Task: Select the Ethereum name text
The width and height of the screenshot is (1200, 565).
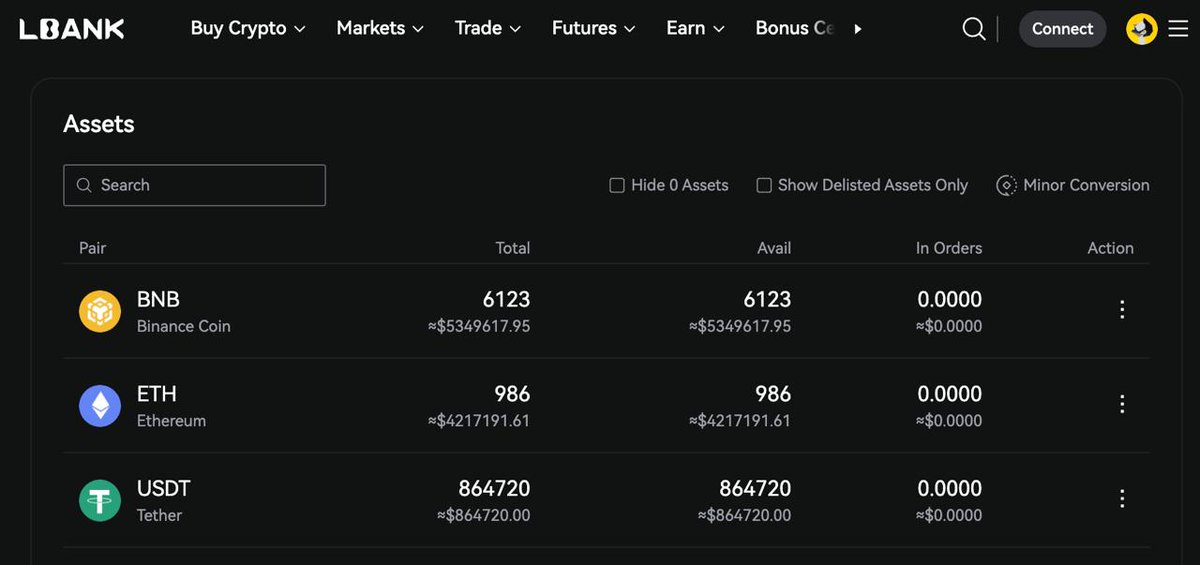Action: pos(171,421)
